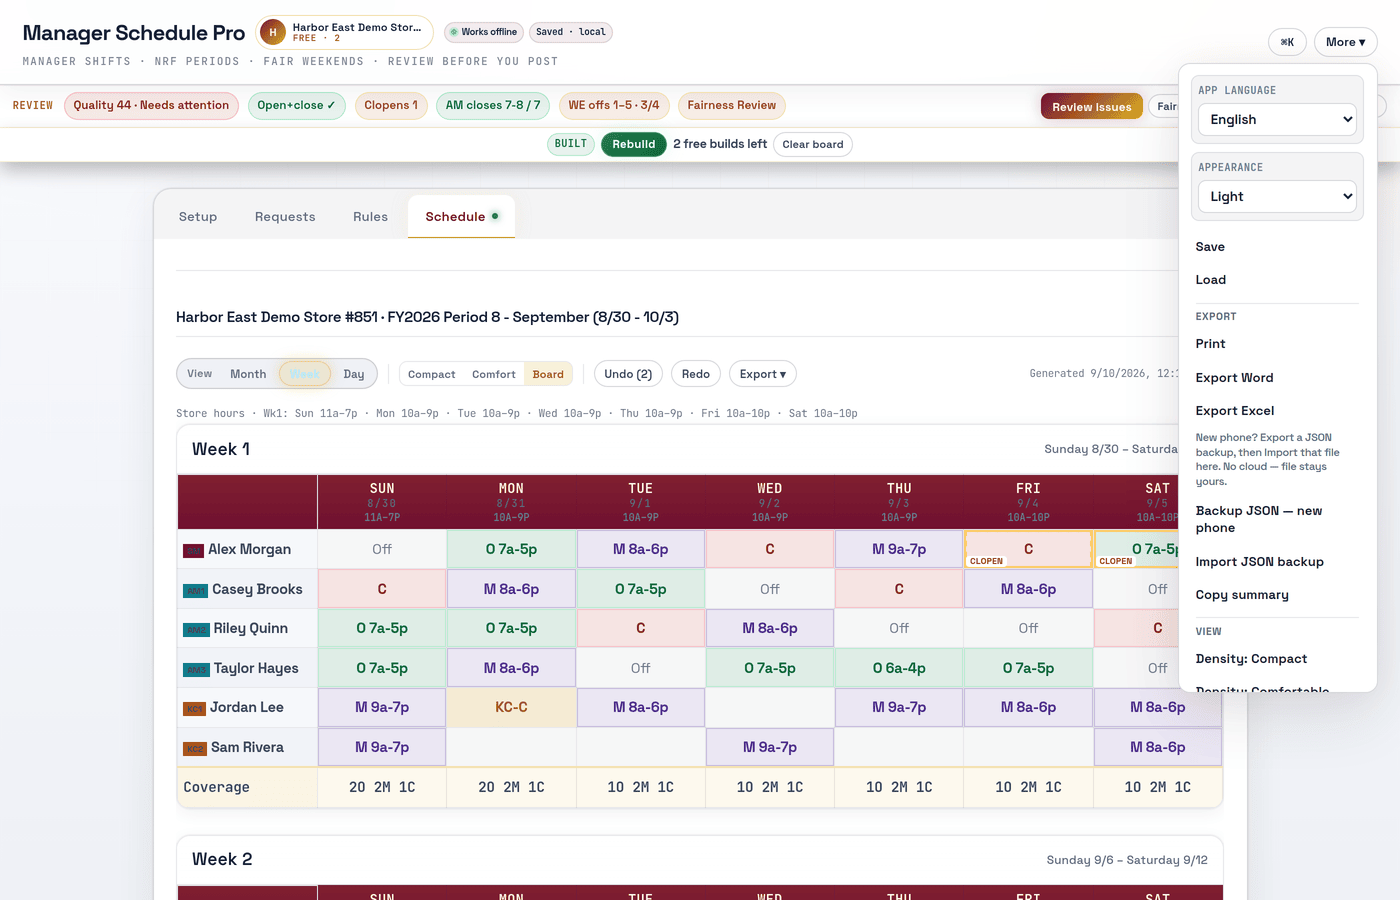Switch schedule view to Day
Screen dimensions: 1400x900
point(354,374)
